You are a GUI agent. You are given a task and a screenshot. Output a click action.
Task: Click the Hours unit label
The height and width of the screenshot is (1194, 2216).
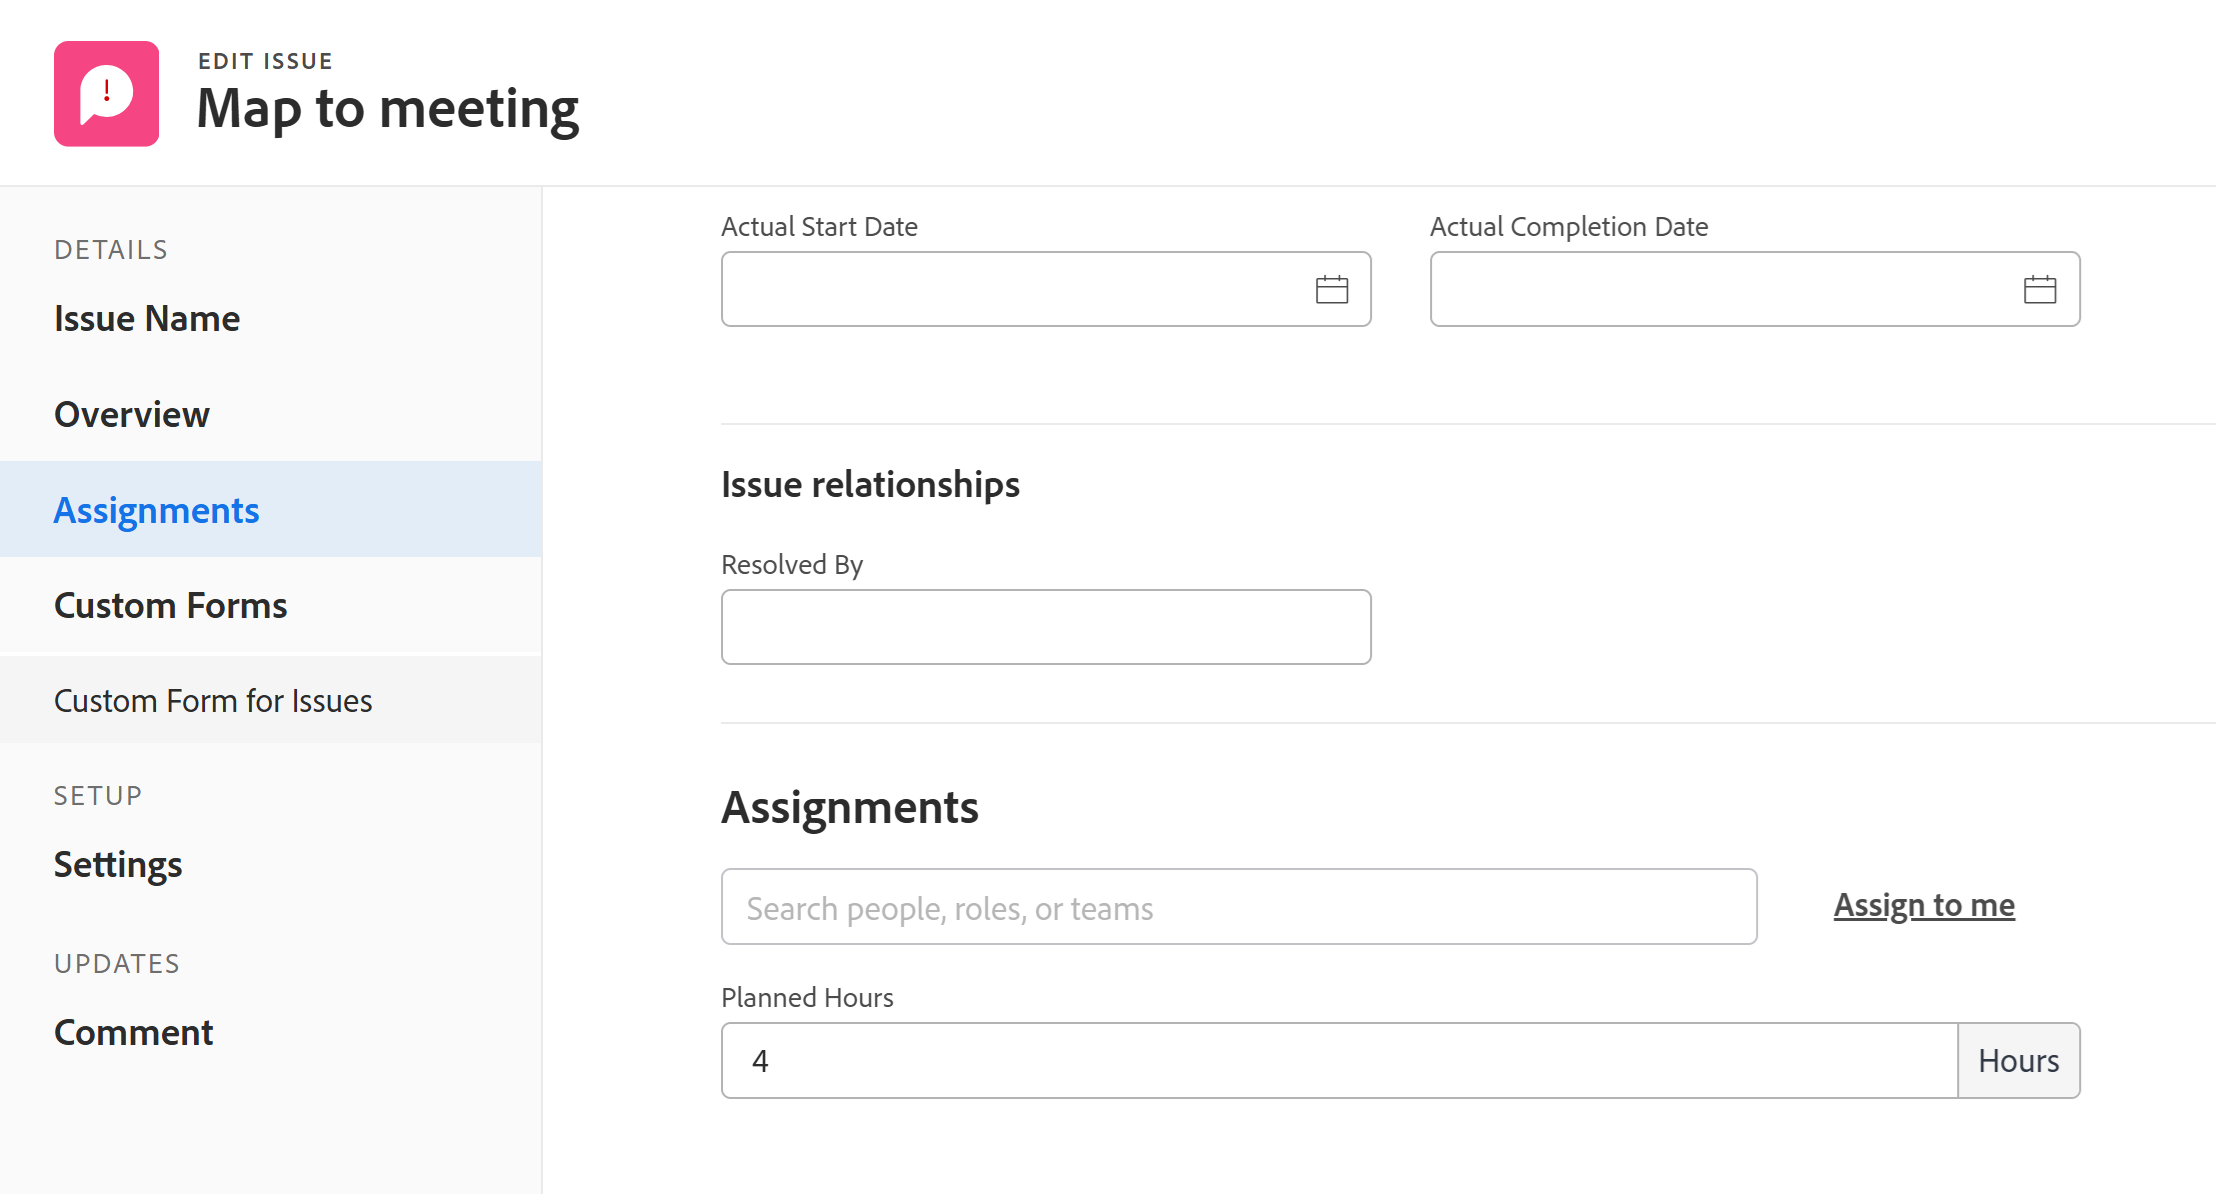tap(2018, 1060)
